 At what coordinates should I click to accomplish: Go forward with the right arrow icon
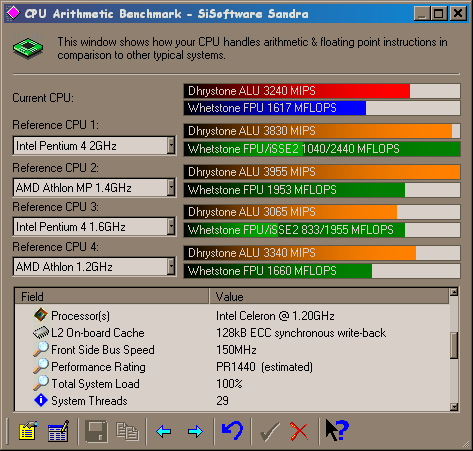pyautogui.click(x=195, y=432)
